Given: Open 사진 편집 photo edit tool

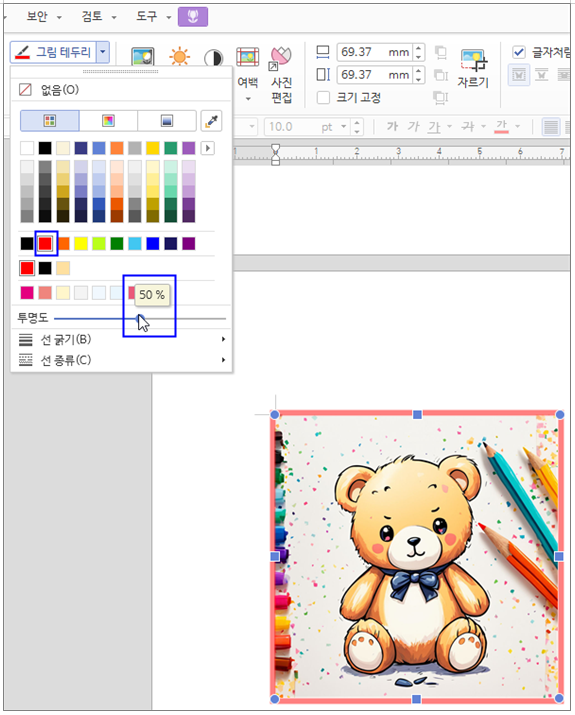Looking at the screenshot, I should (281, 75).
